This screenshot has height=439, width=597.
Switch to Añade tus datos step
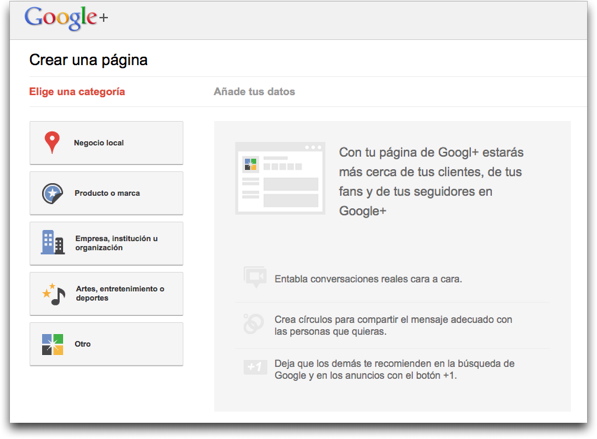coord(254,91)
